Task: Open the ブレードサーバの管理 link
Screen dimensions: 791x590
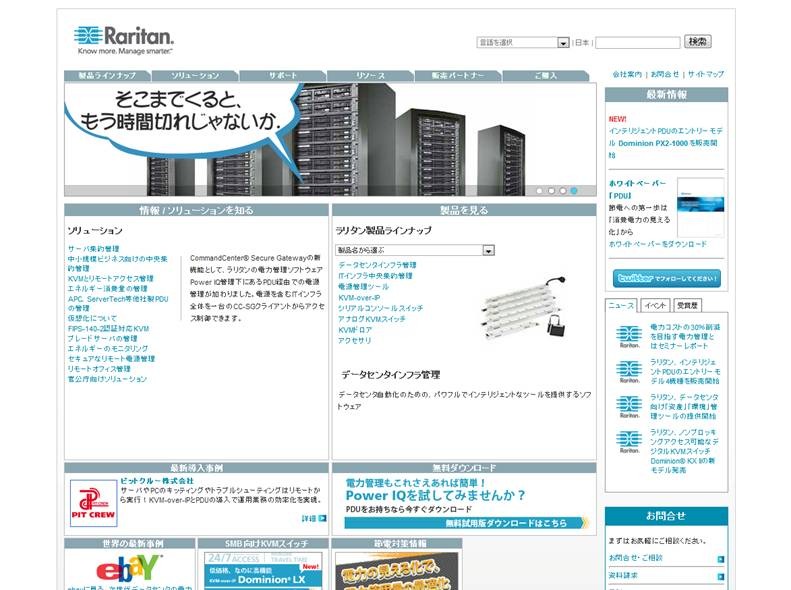Action: point(102,338)
